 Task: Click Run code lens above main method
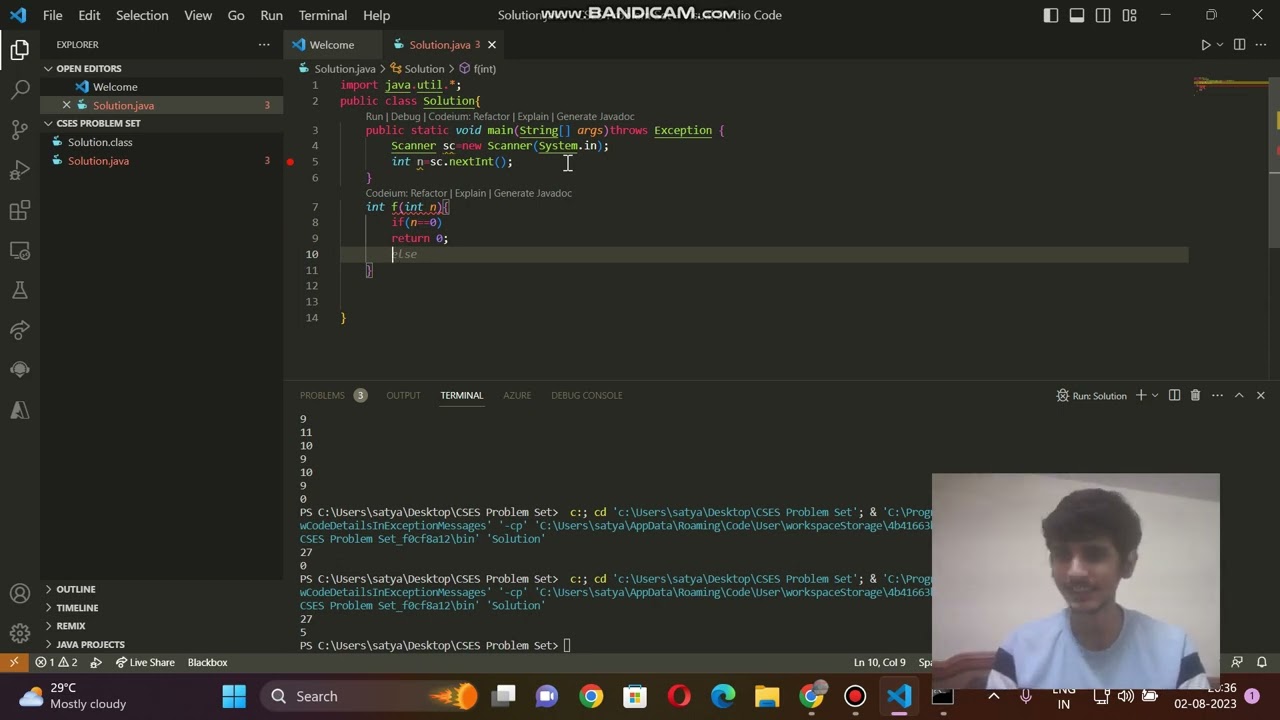pos(374,117)
